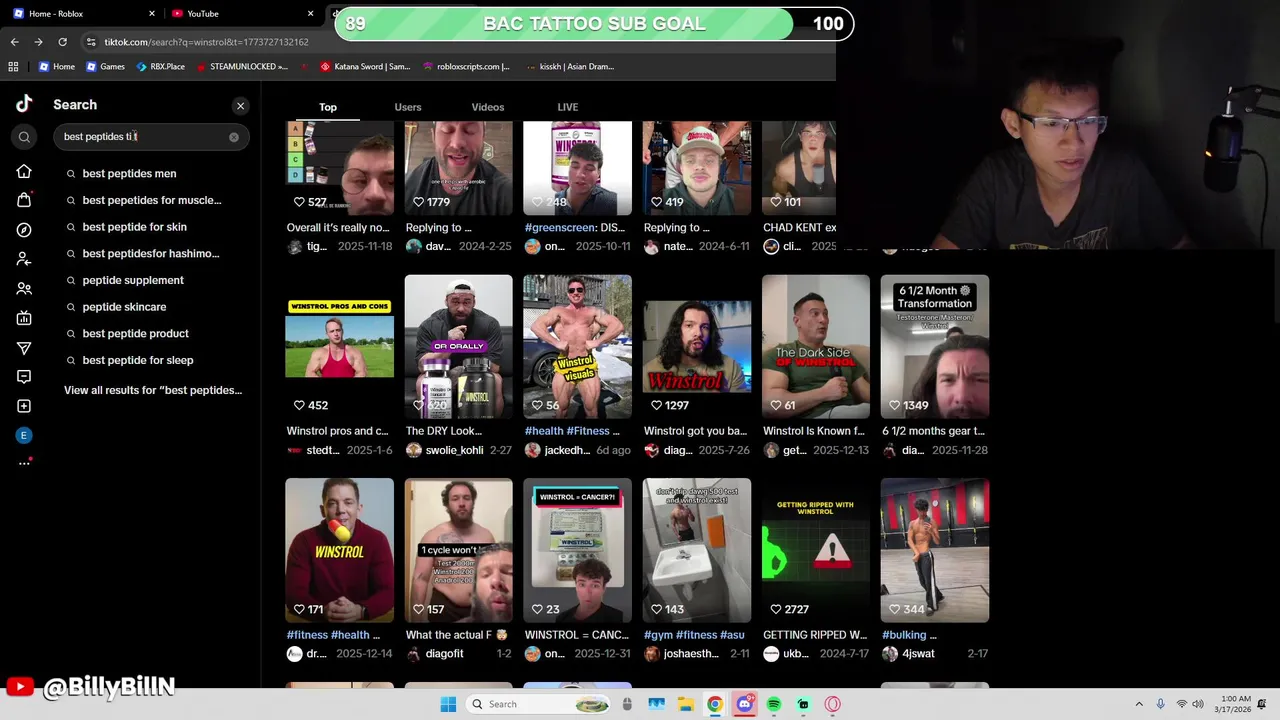
Task: Open the 'robloxscripts.com' bookmark
Action: [466, 66]
